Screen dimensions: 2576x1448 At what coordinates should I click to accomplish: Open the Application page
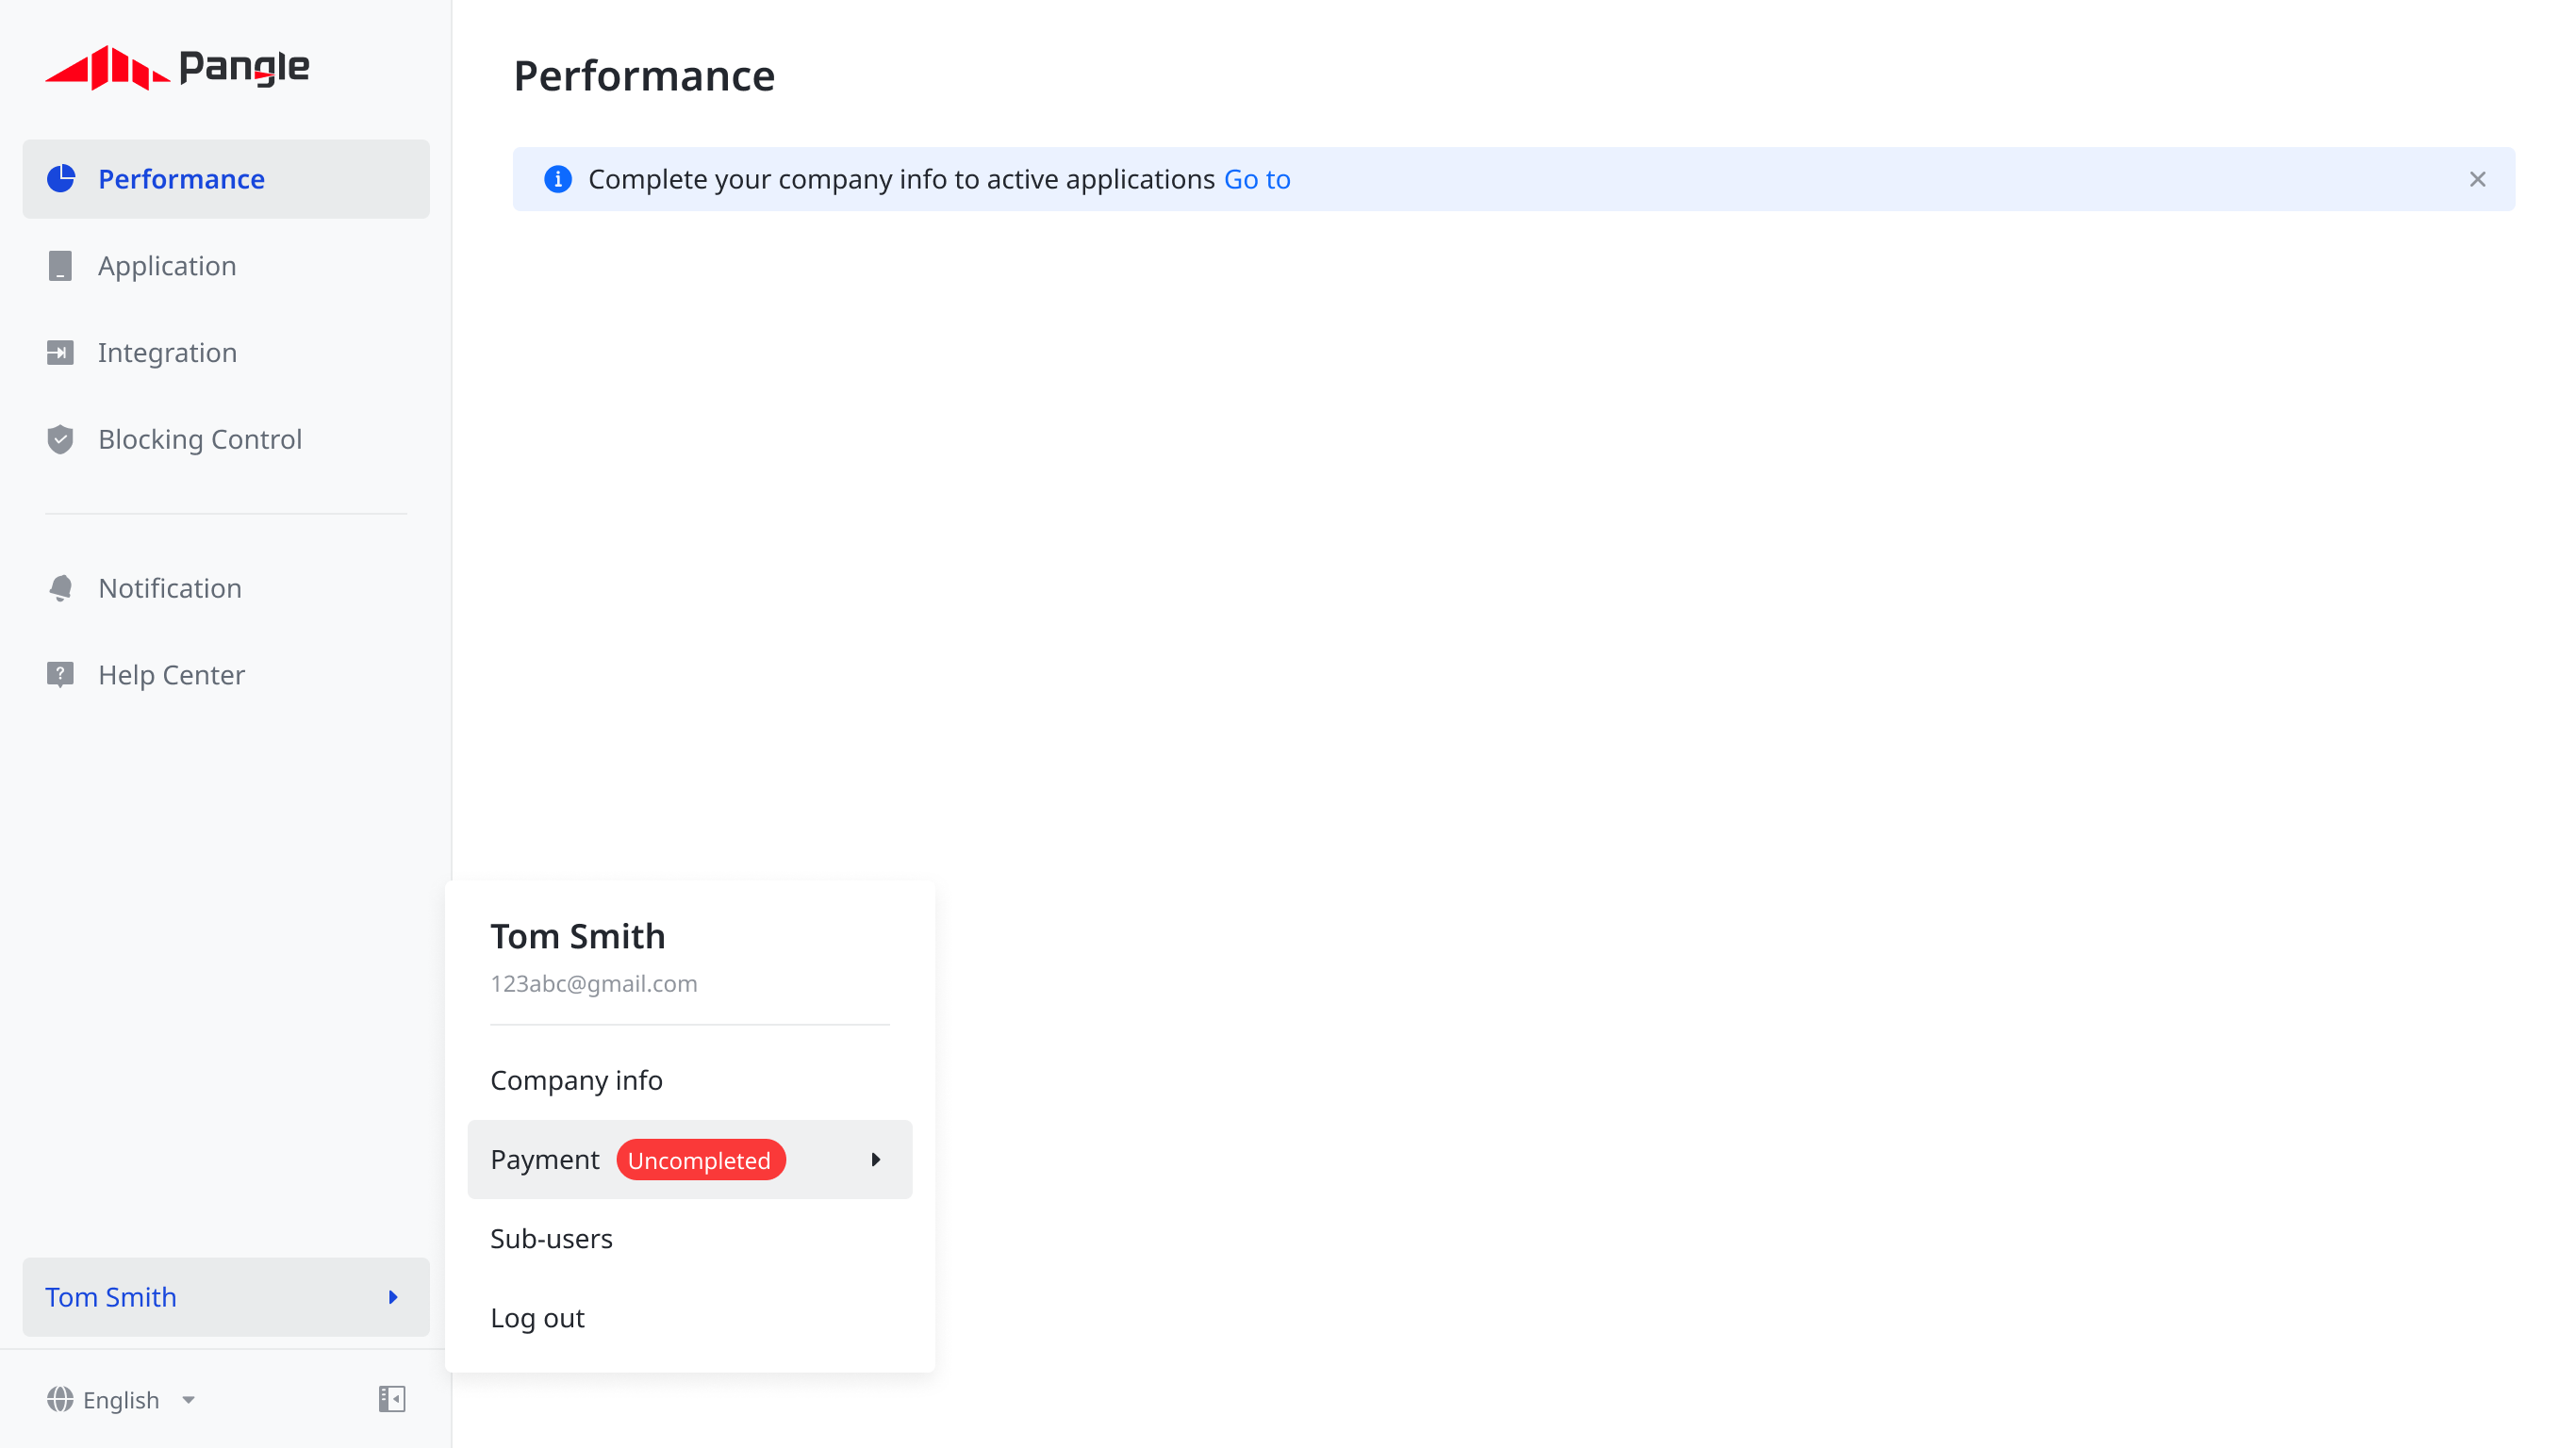(x=226, y=266)
